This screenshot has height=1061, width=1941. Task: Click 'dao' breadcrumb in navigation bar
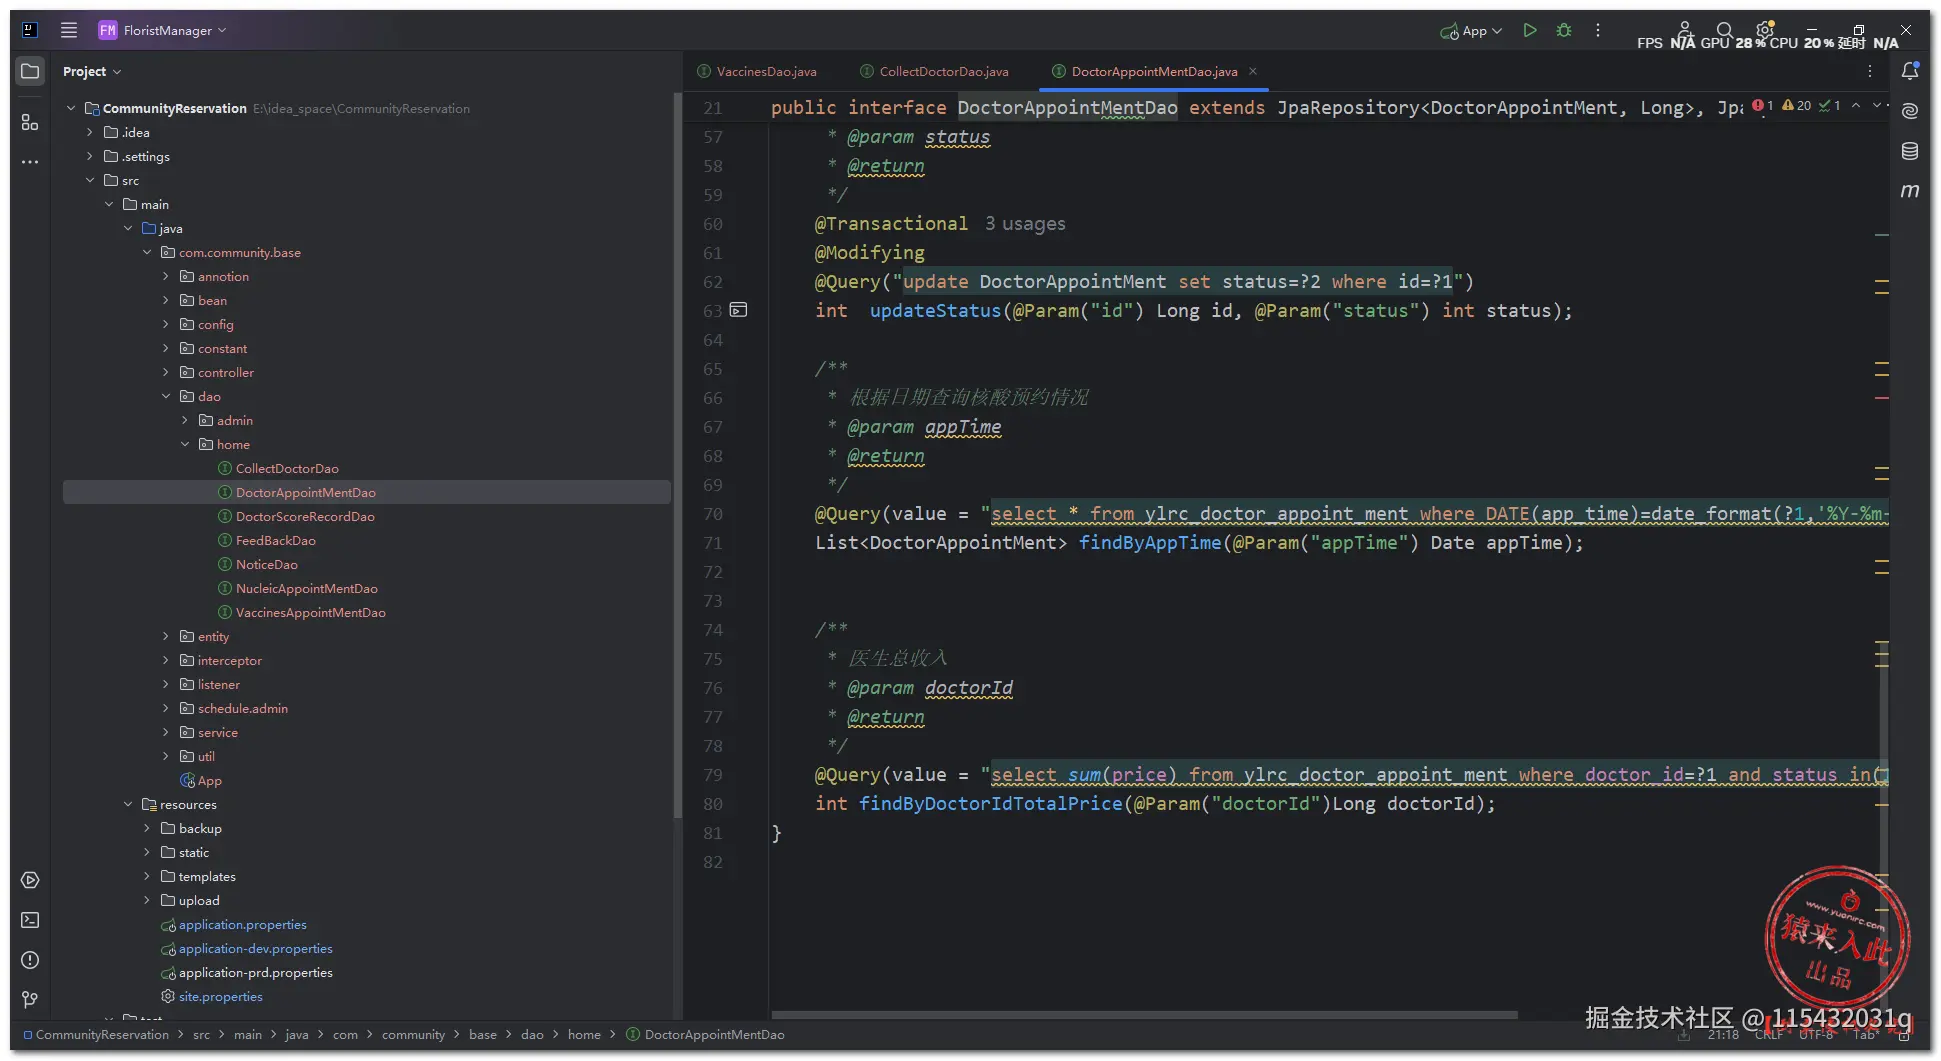pos(532,1034)
